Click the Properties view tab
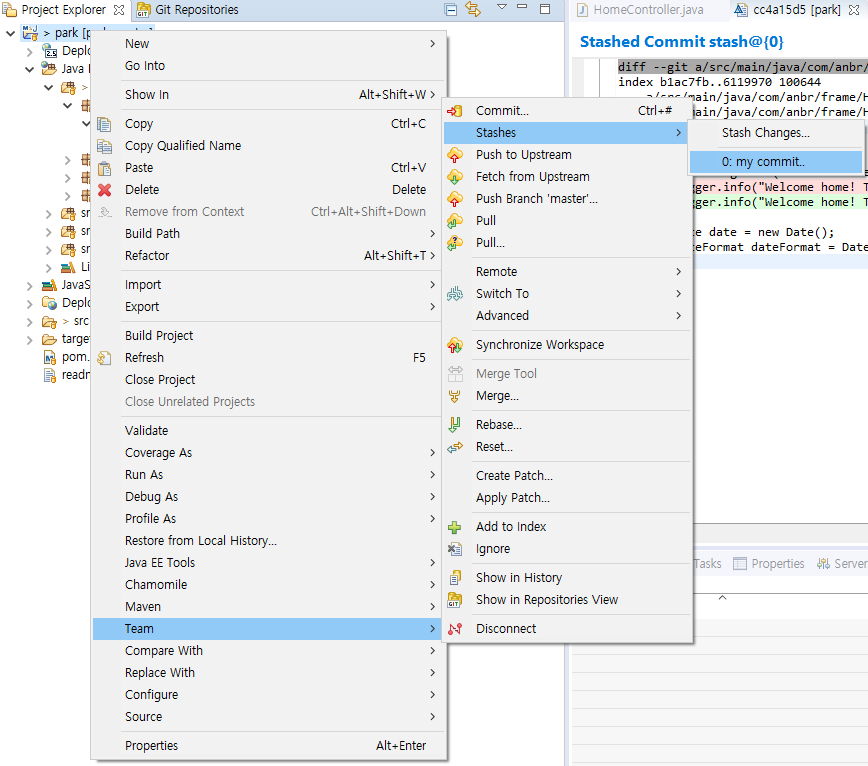868x766 pixels. point(768,564)
